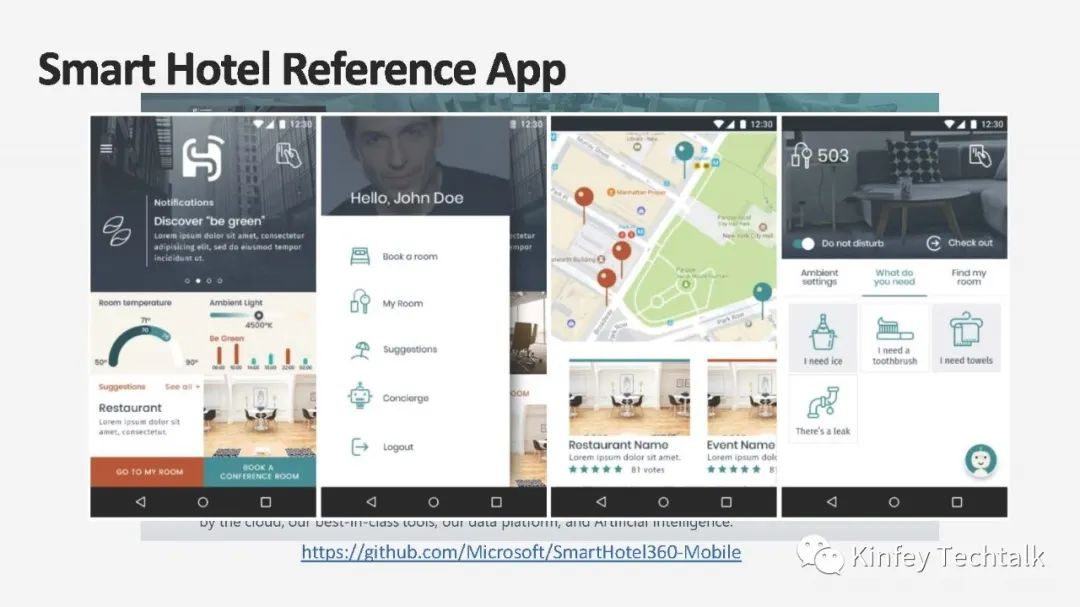The width and height of the screenshot is (1080, 607).
Task: Select the leaf icon beside Discover be green
Action: pos(116,232)
